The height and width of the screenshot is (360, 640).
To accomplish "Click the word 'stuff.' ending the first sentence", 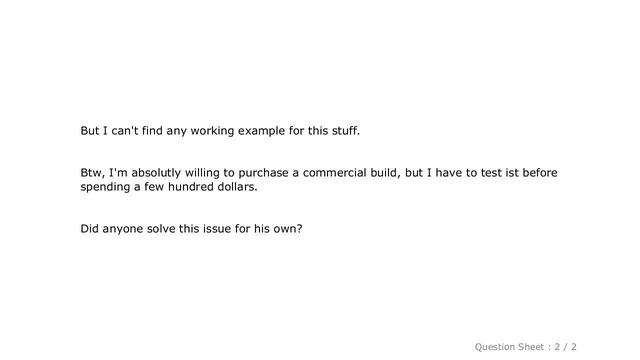I will click(345, 131).
